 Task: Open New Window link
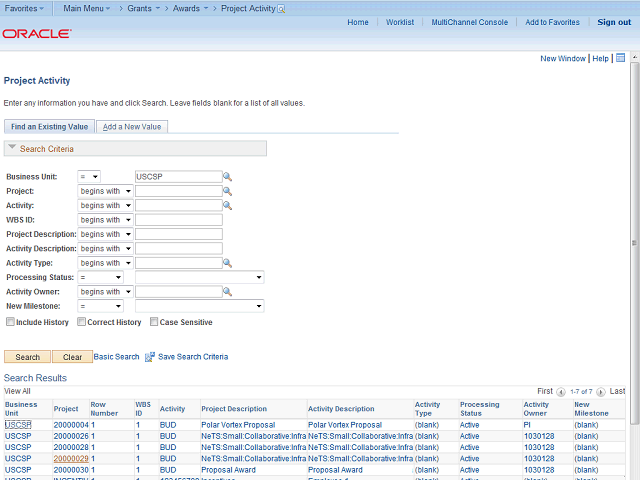tap(563, 58)
